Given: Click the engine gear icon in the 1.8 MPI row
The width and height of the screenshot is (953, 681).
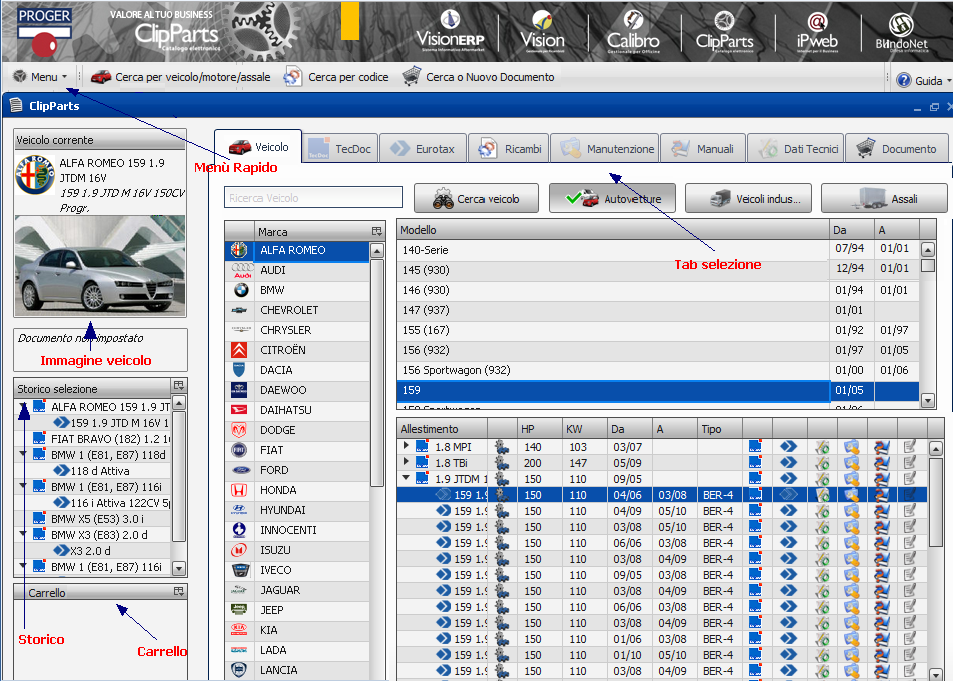Looking at the screenshot, I should [x=502, y=447].
